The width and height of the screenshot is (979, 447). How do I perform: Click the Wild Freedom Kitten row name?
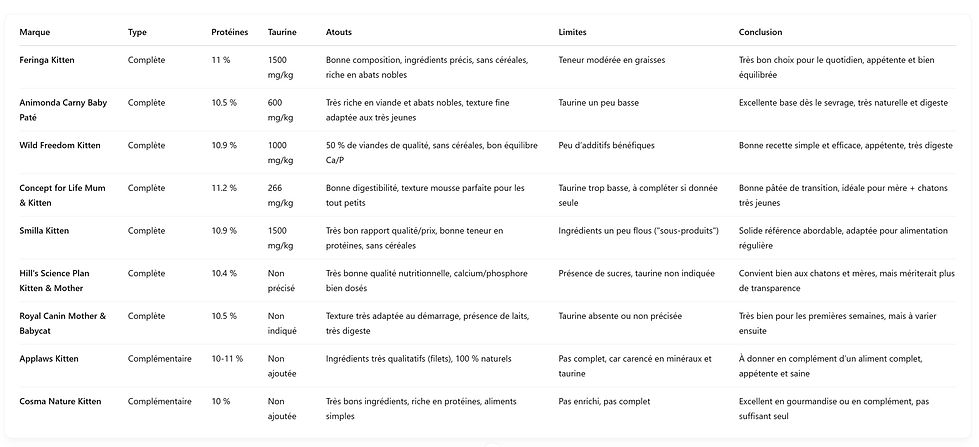(x=60, y=145)
